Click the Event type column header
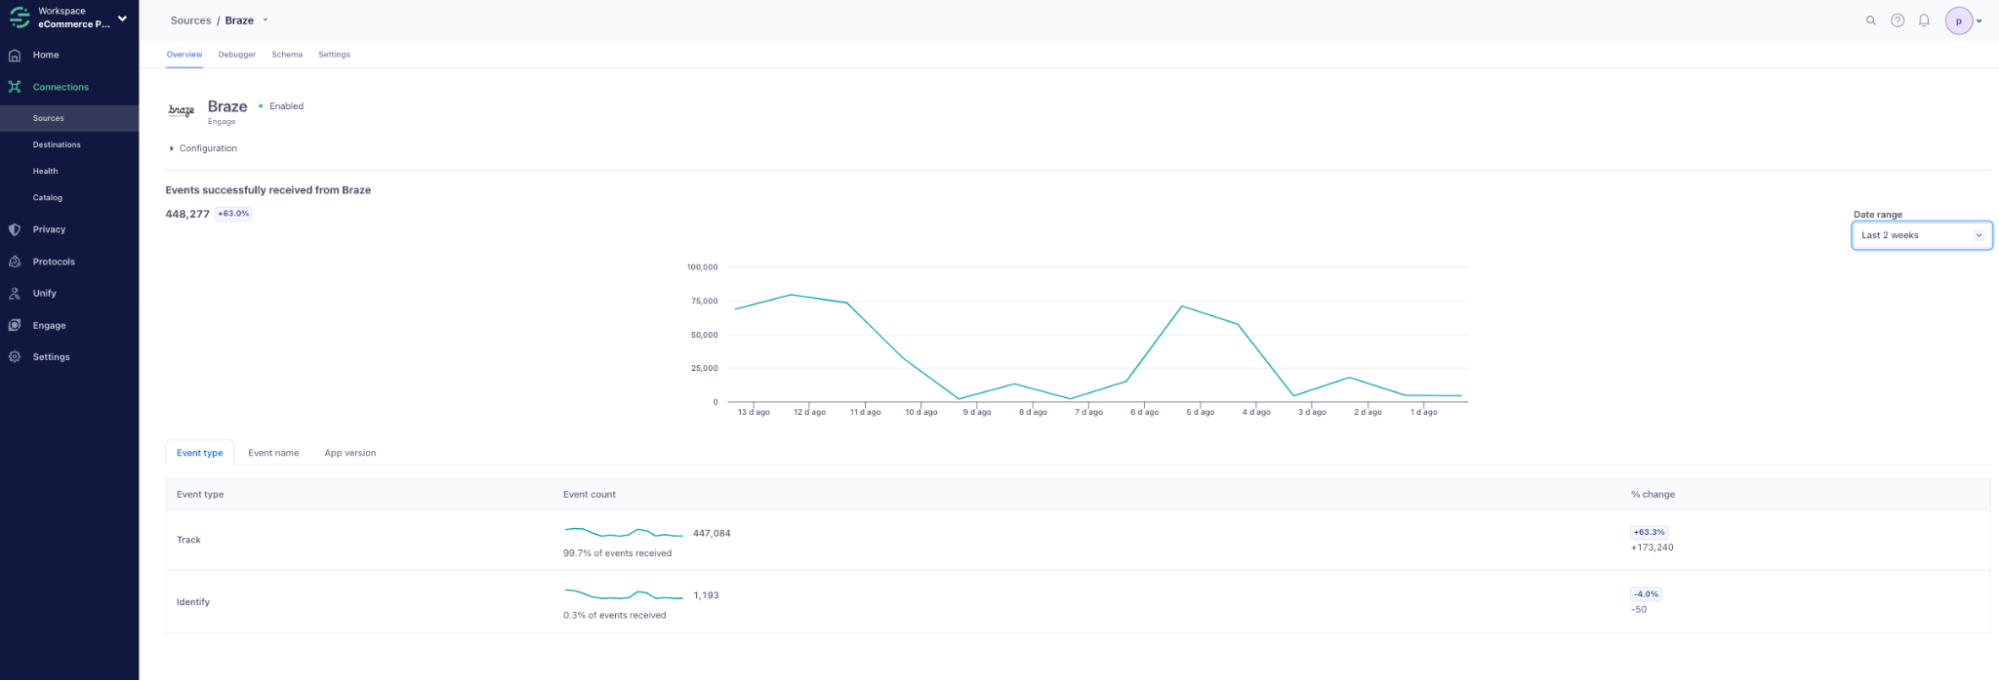 [x=200, y=494]
